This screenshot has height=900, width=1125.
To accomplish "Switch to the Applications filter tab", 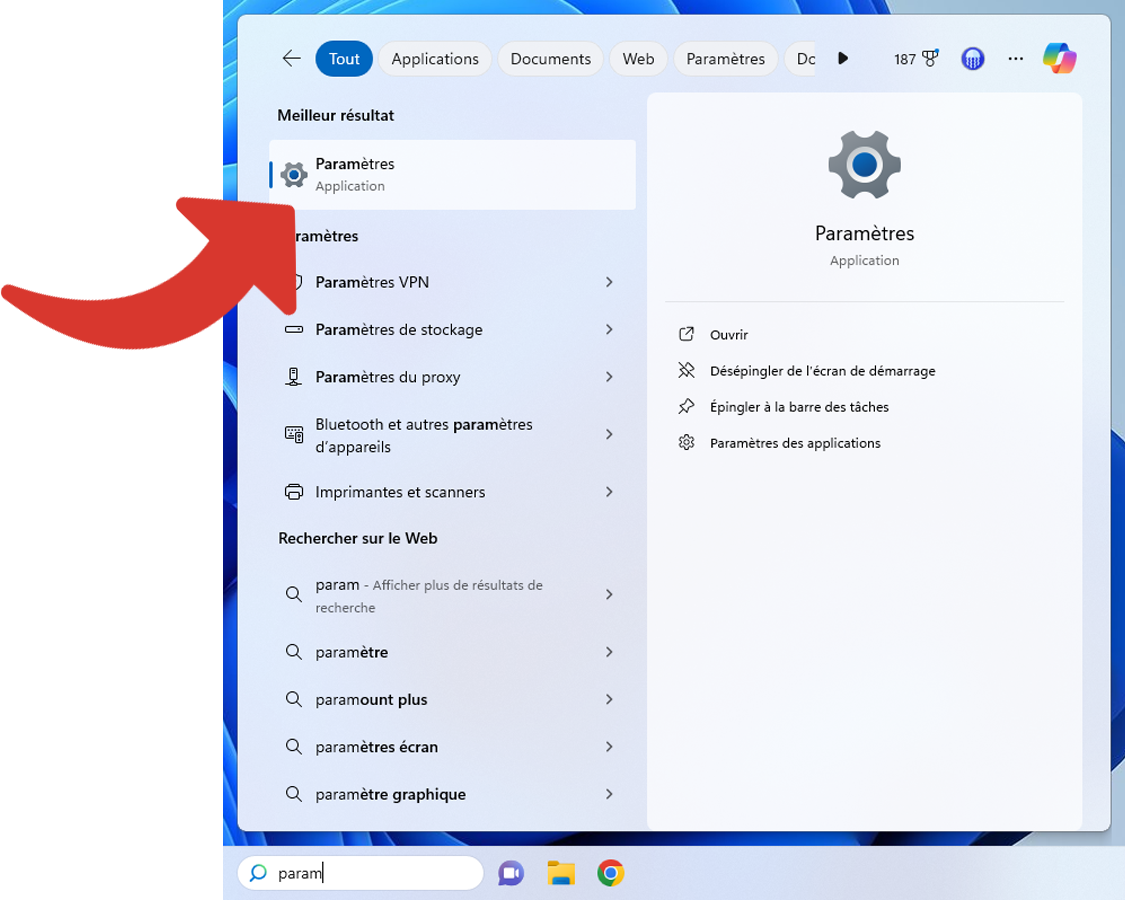I will 435,59.
